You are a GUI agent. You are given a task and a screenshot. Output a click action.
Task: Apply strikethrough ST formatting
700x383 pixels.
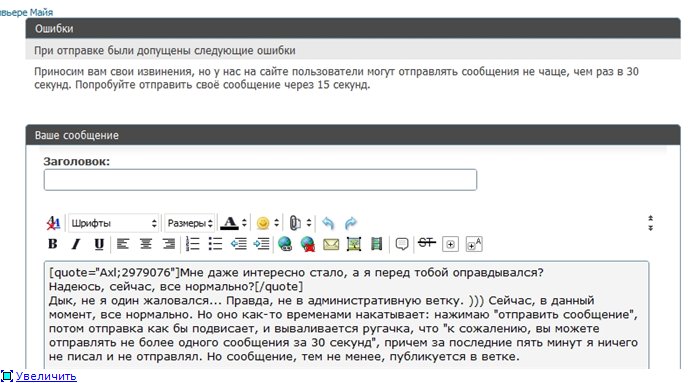(x=426, y=242)
